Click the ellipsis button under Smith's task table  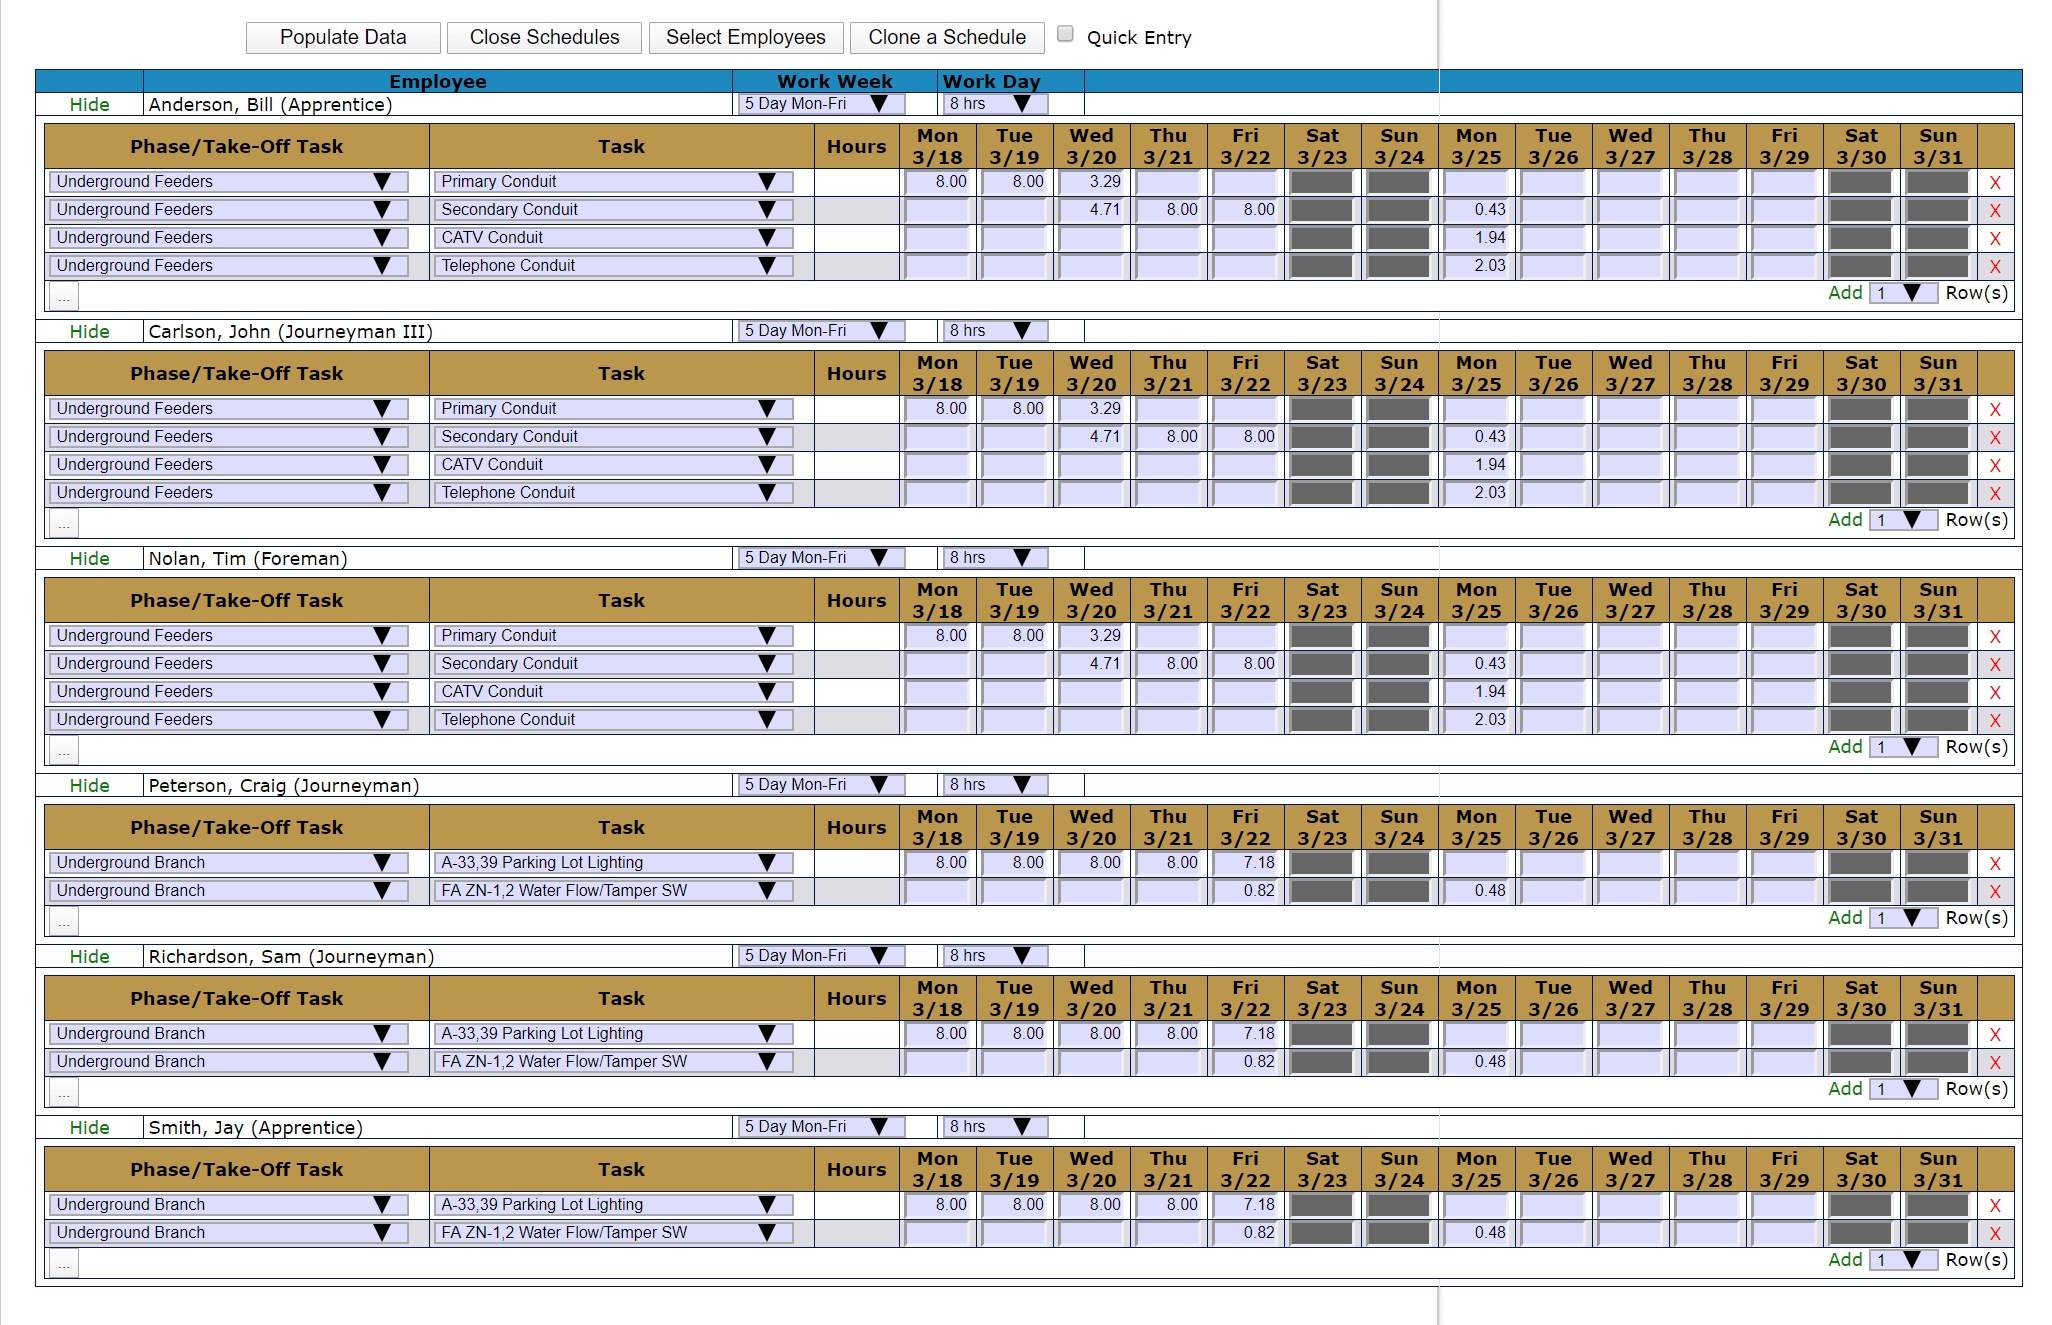[64, 1263]
